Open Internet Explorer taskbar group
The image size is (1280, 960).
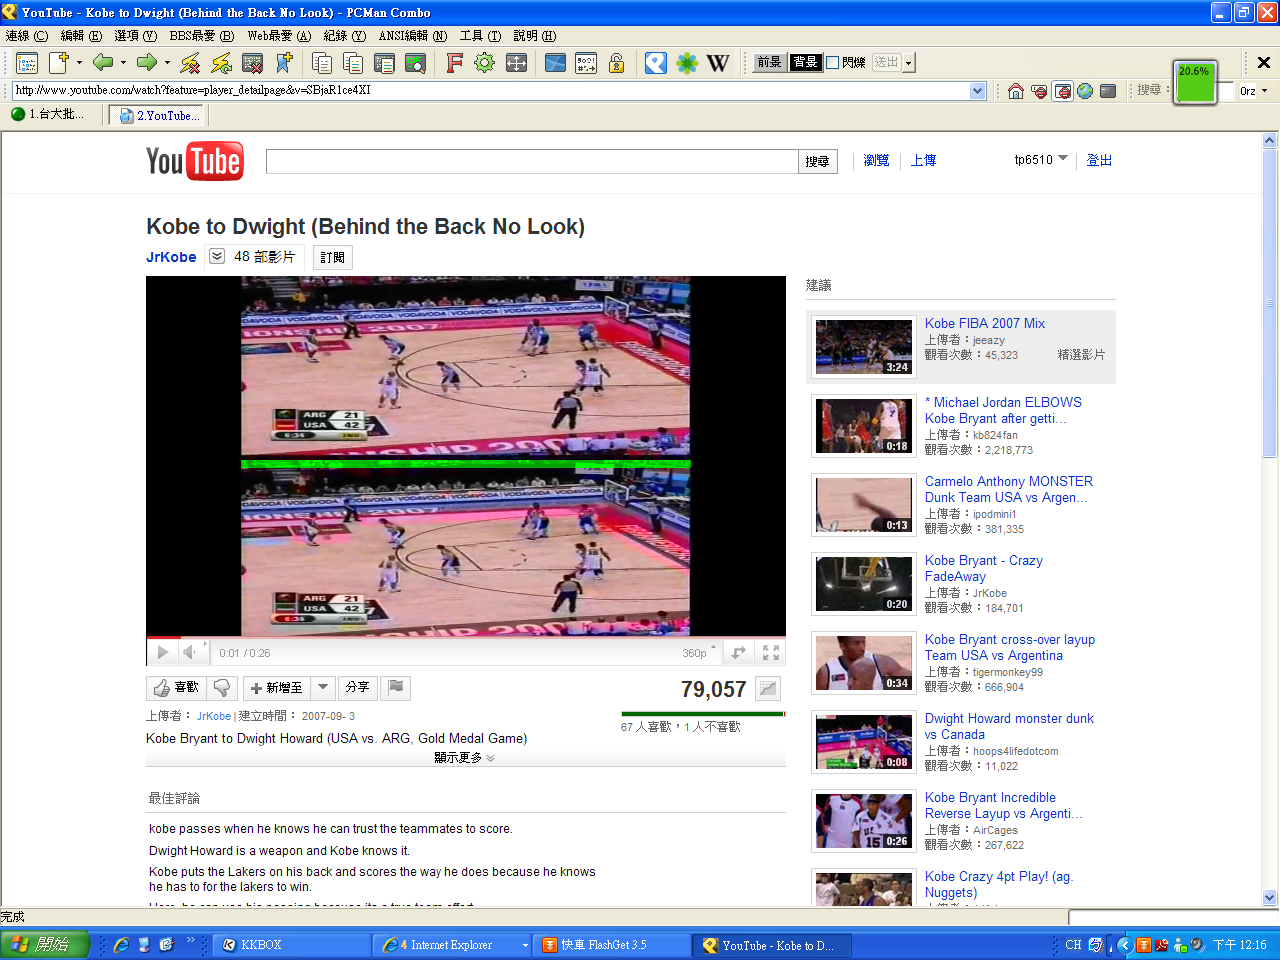(x=452, y=945)
